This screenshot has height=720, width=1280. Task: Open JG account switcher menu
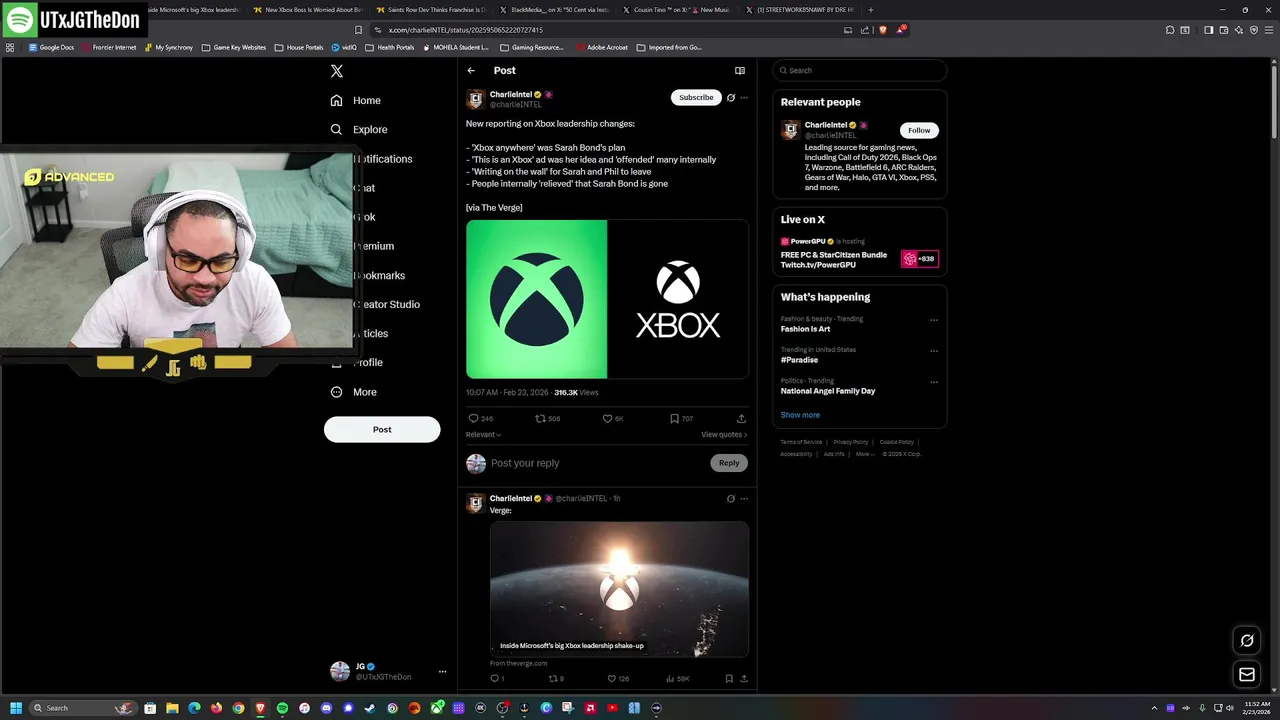pyautogui.click(x=388, y=672)
